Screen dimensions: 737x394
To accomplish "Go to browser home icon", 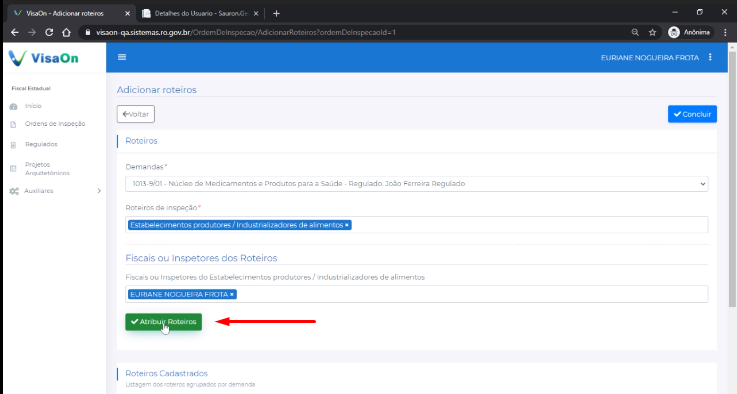I will click(66, 32).
